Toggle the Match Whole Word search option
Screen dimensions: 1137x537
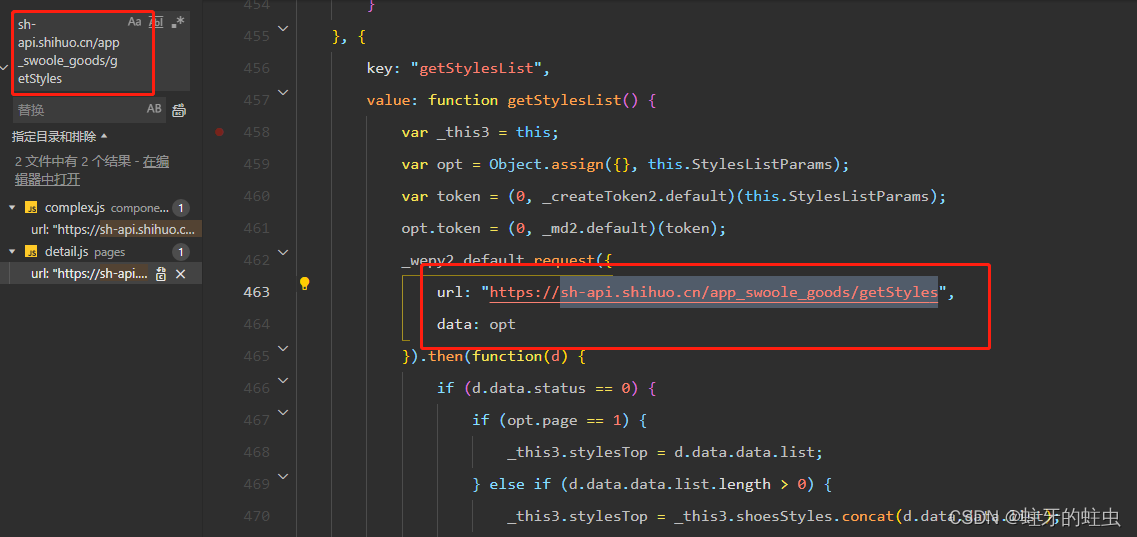coord(155,22)
